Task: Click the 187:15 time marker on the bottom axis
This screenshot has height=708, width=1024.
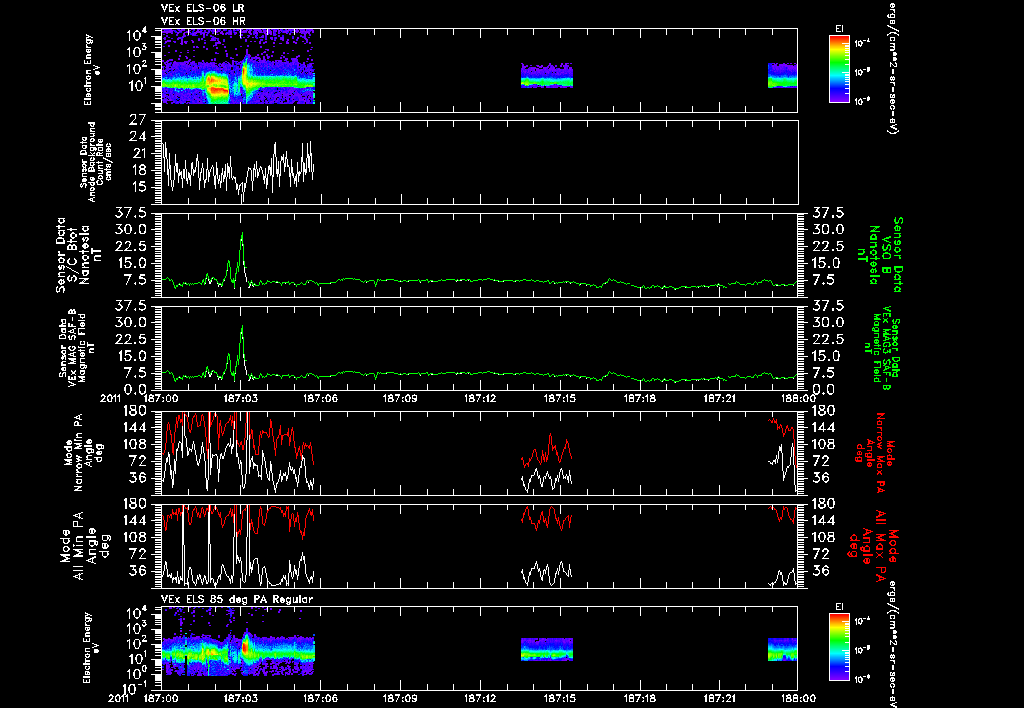Action: click(x=560, y=698)
